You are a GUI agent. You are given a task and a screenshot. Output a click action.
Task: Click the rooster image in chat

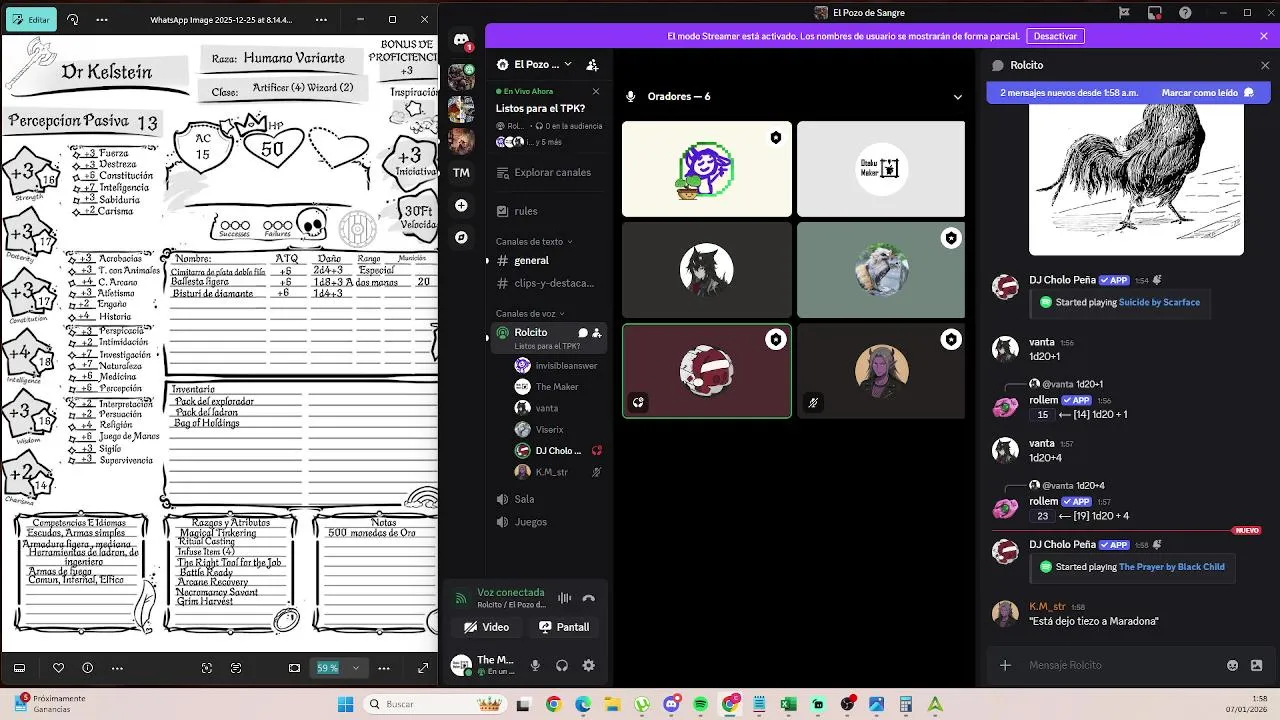coord(1136,180)
